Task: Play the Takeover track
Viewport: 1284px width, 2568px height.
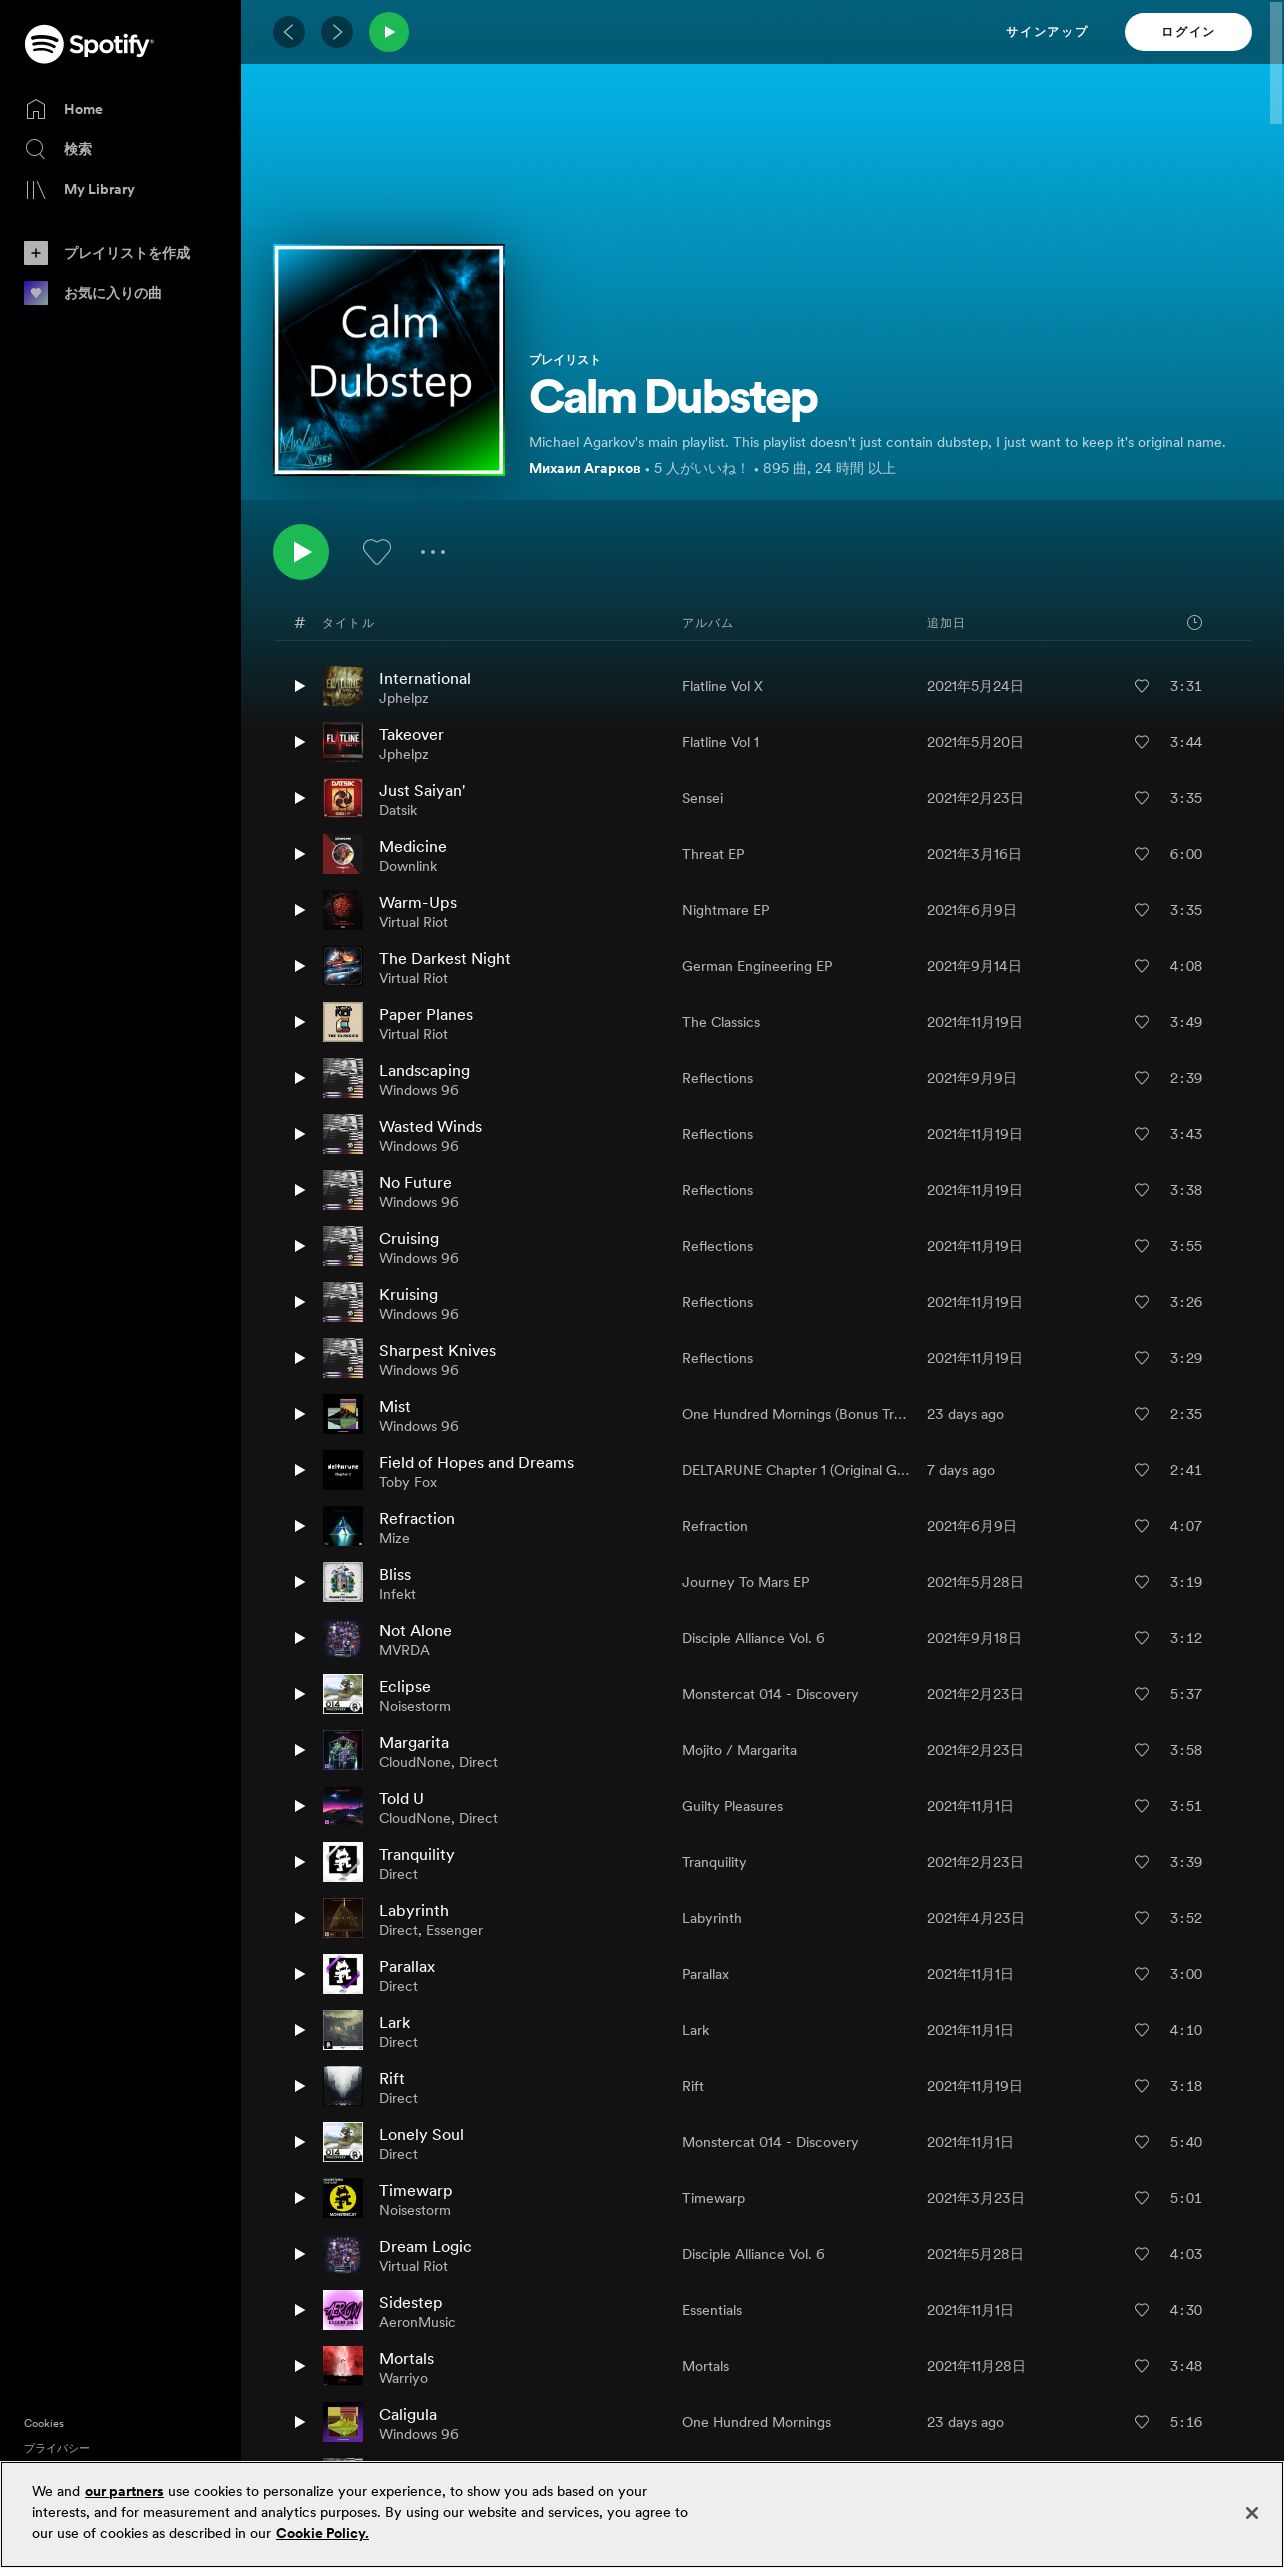Action: tap(299, 742)
